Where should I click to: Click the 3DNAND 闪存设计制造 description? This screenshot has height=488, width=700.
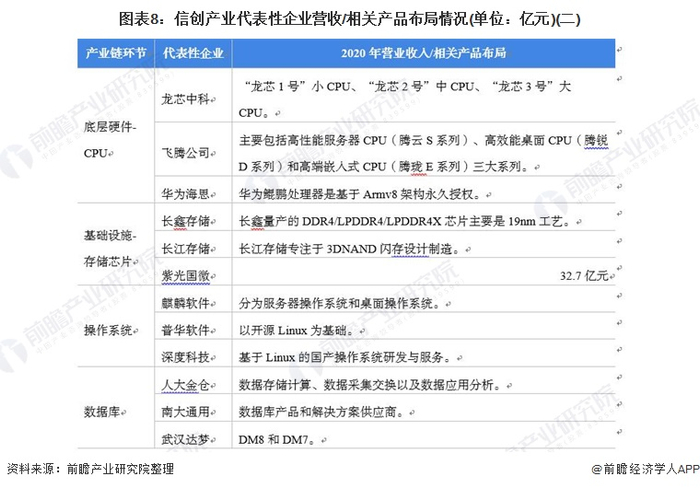[351, 248]
